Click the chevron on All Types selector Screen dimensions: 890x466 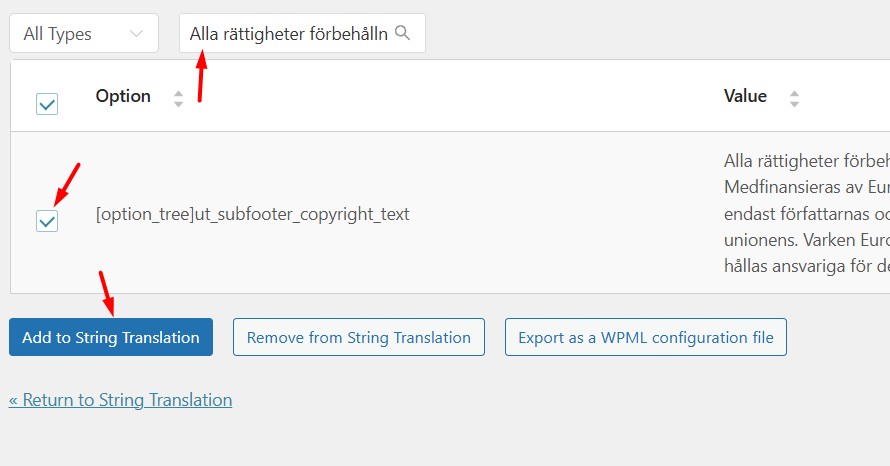[x=137, y=33]
